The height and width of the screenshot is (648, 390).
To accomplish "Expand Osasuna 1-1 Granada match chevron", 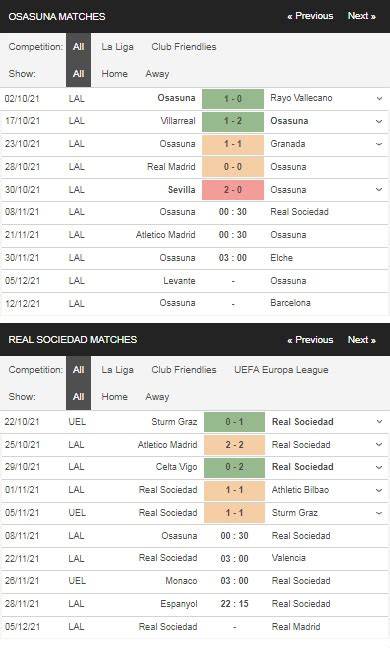I will (x=379, y=144).
